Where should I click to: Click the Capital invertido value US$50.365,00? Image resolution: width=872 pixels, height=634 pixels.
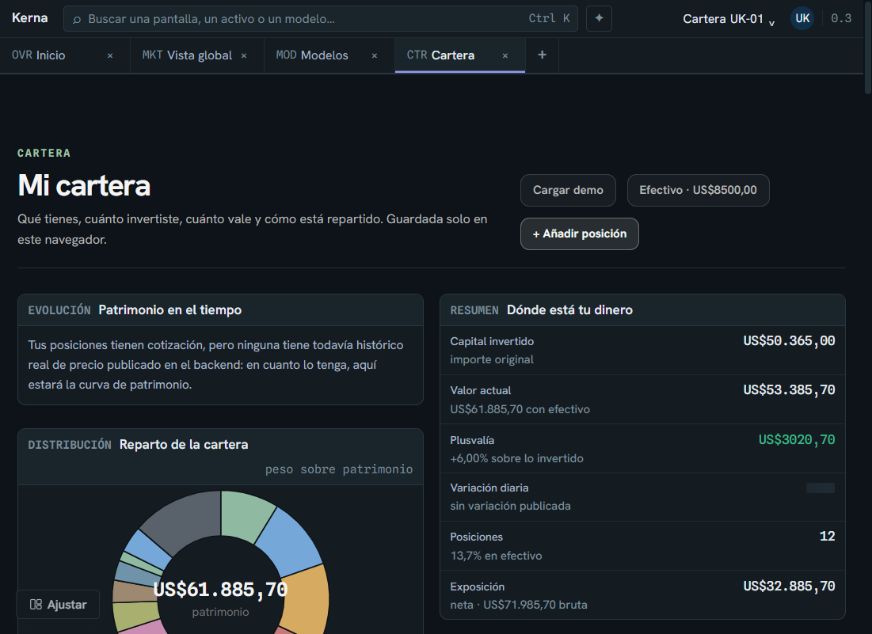pos(789,341)
